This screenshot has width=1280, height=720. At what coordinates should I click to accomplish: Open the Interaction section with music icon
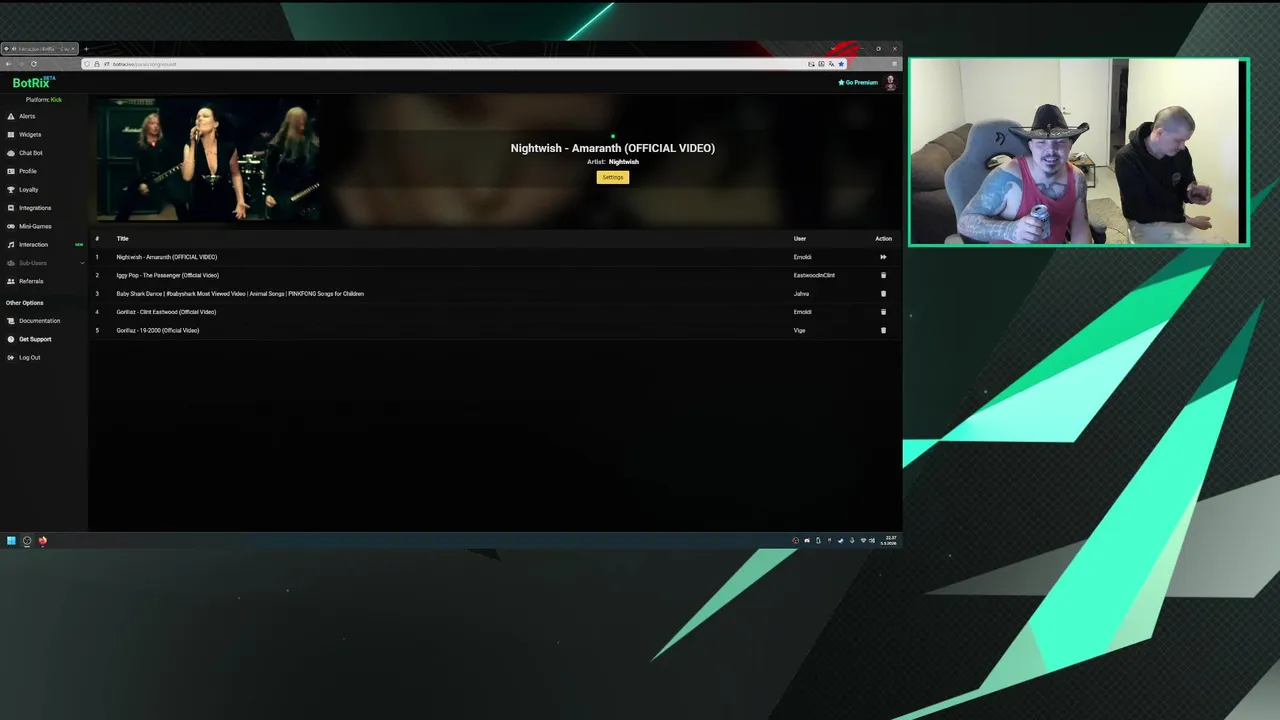(33, 244)
